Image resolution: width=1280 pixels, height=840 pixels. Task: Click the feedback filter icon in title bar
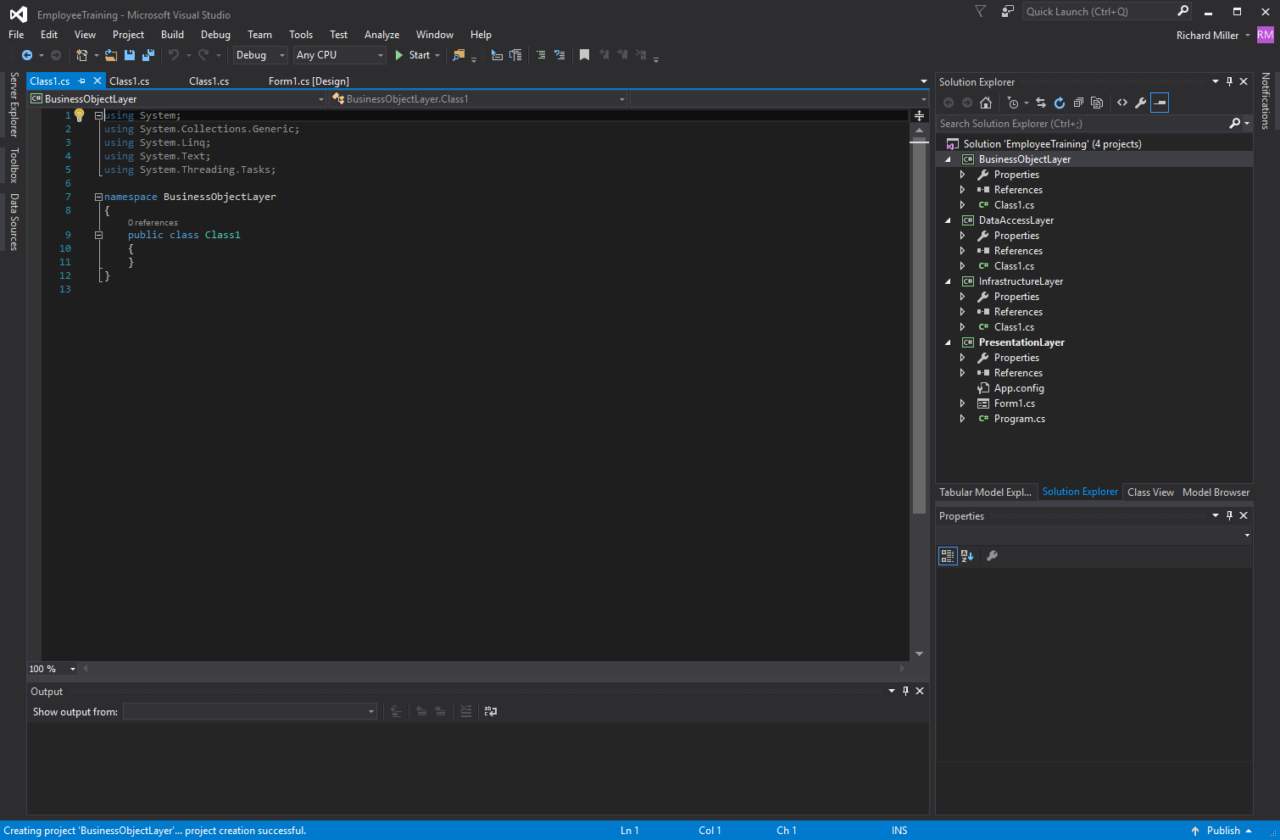[979, 11]
